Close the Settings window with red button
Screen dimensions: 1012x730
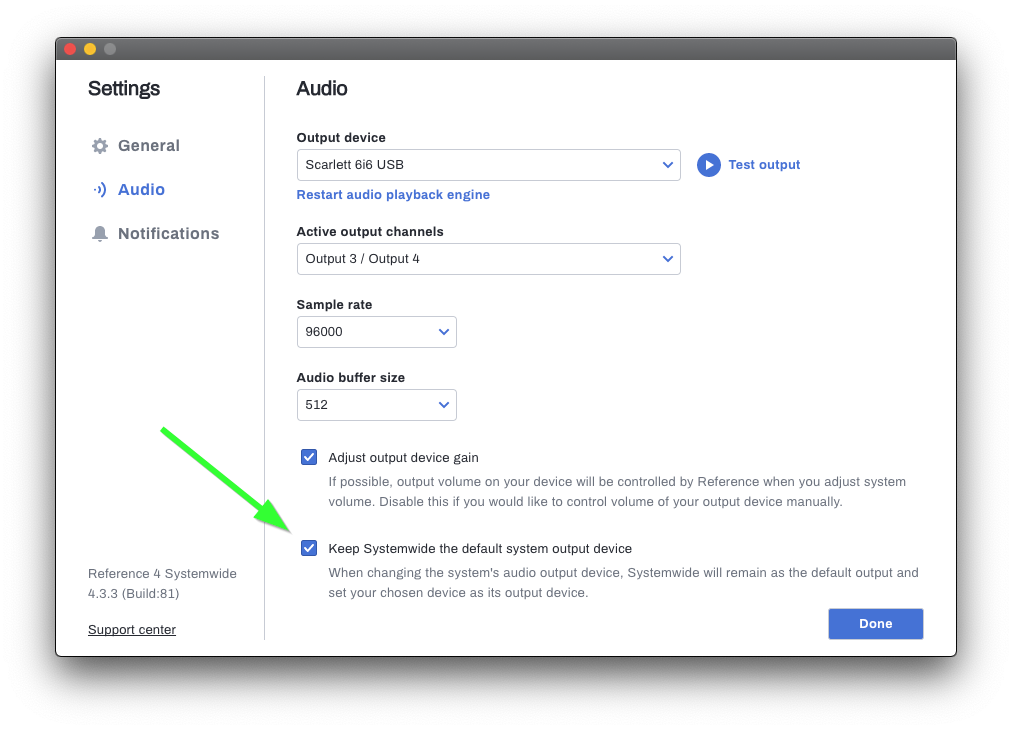(70, 49)
